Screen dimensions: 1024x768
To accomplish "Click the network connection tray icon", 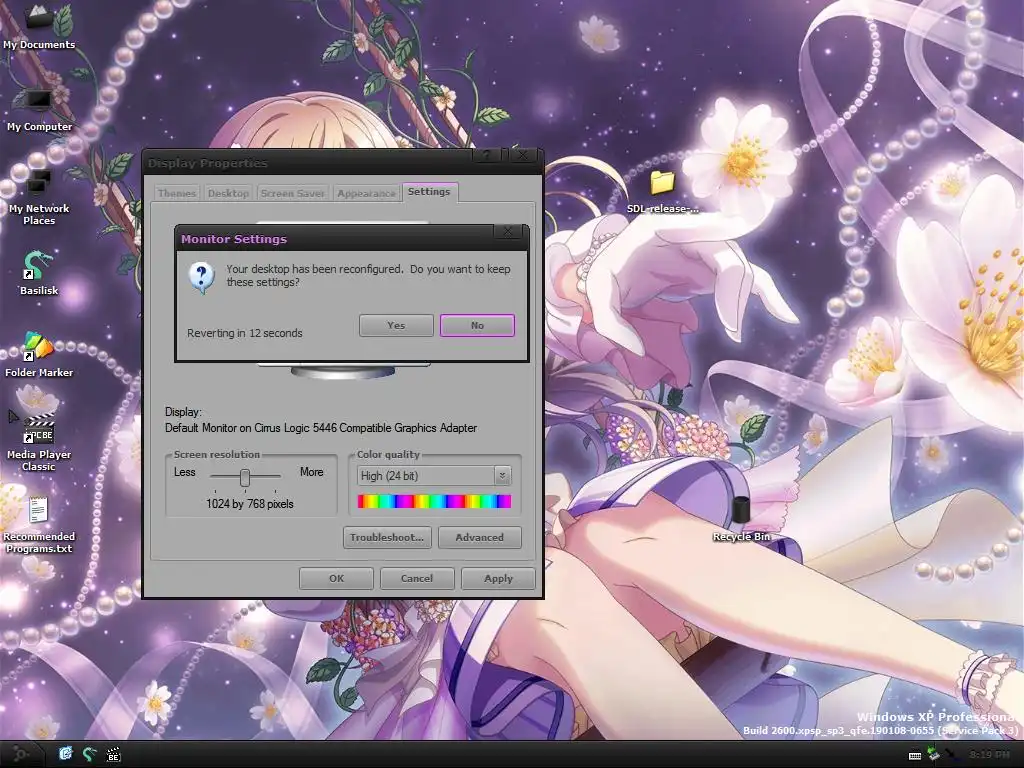I will 934,754.
